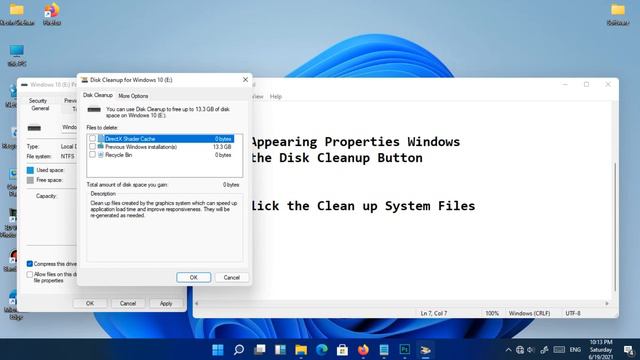Open the General tab in Properties

click(40, 108)
